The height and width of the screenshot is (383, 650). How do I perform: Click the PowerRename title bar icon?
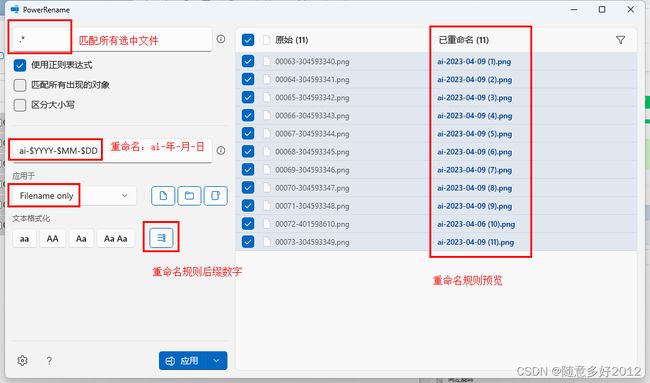coord(15,9)
